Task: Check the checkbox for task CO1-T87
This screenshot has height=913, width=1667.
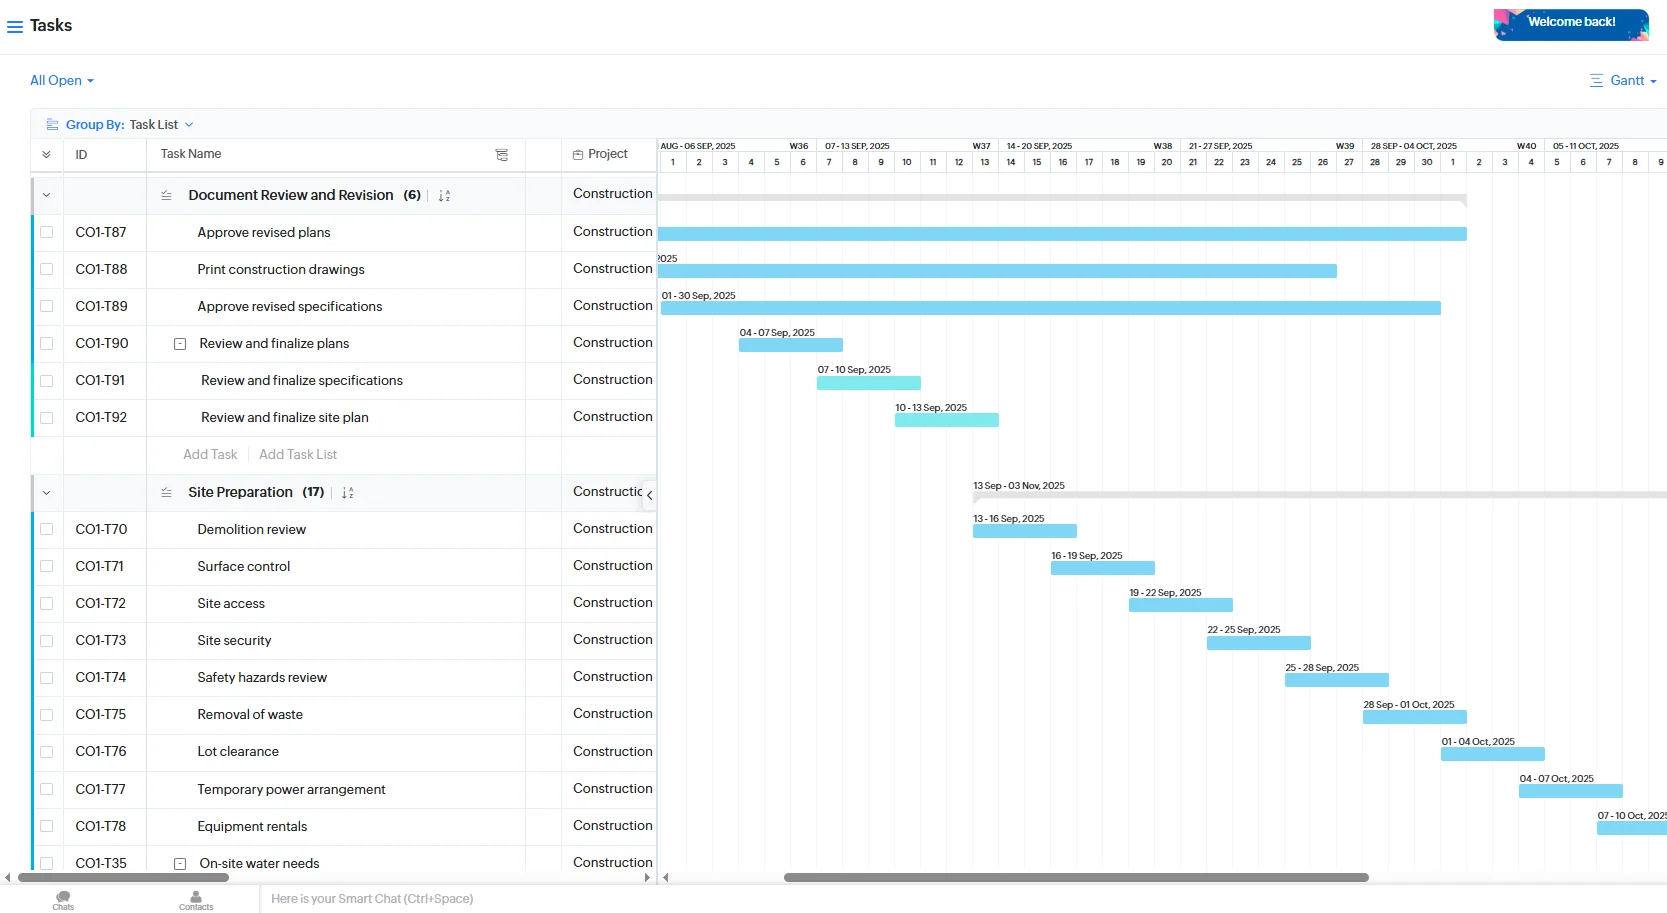Action: (x=47, y=232)
